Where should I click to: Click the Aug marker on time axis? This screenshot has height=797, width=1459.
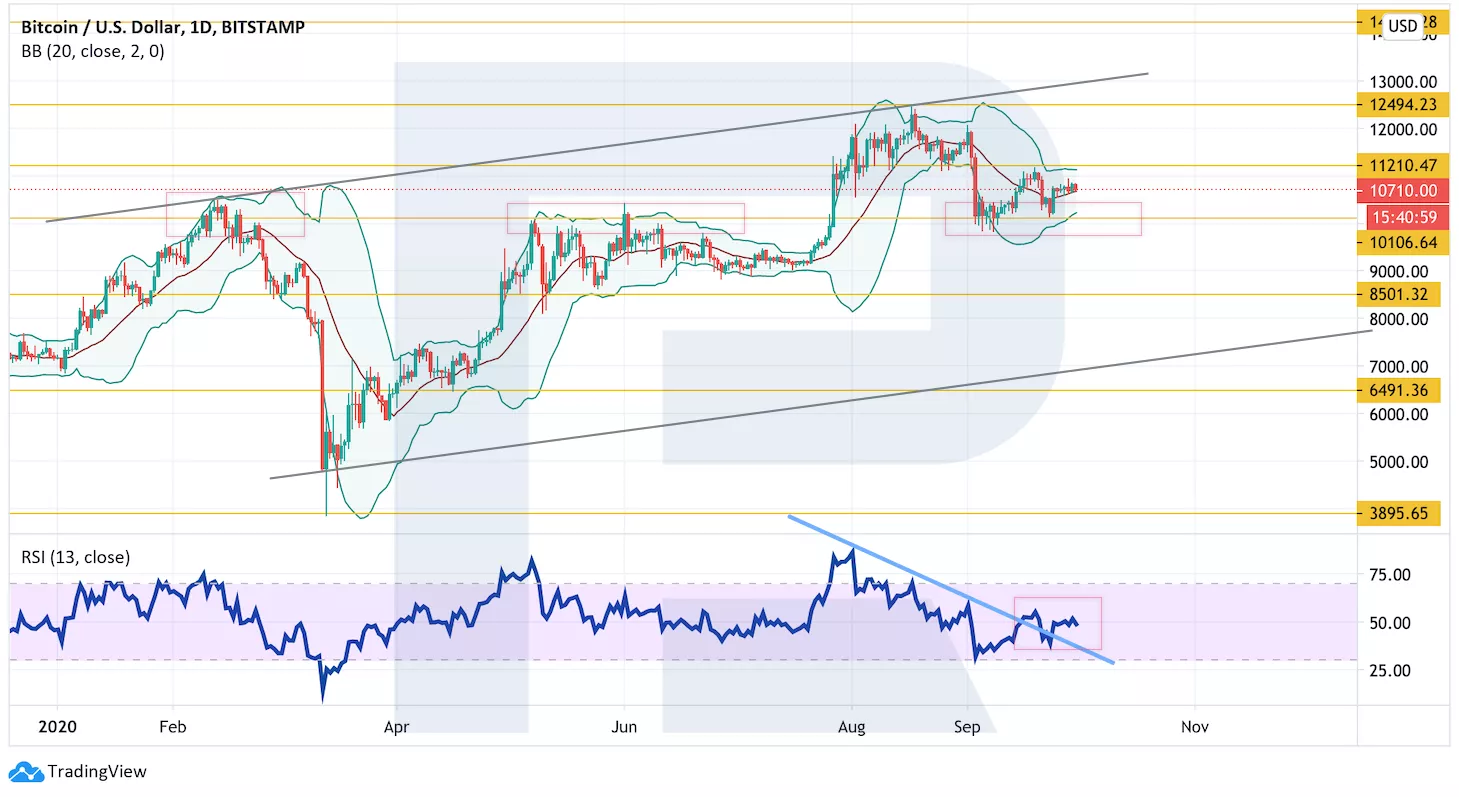click(852, 726)
